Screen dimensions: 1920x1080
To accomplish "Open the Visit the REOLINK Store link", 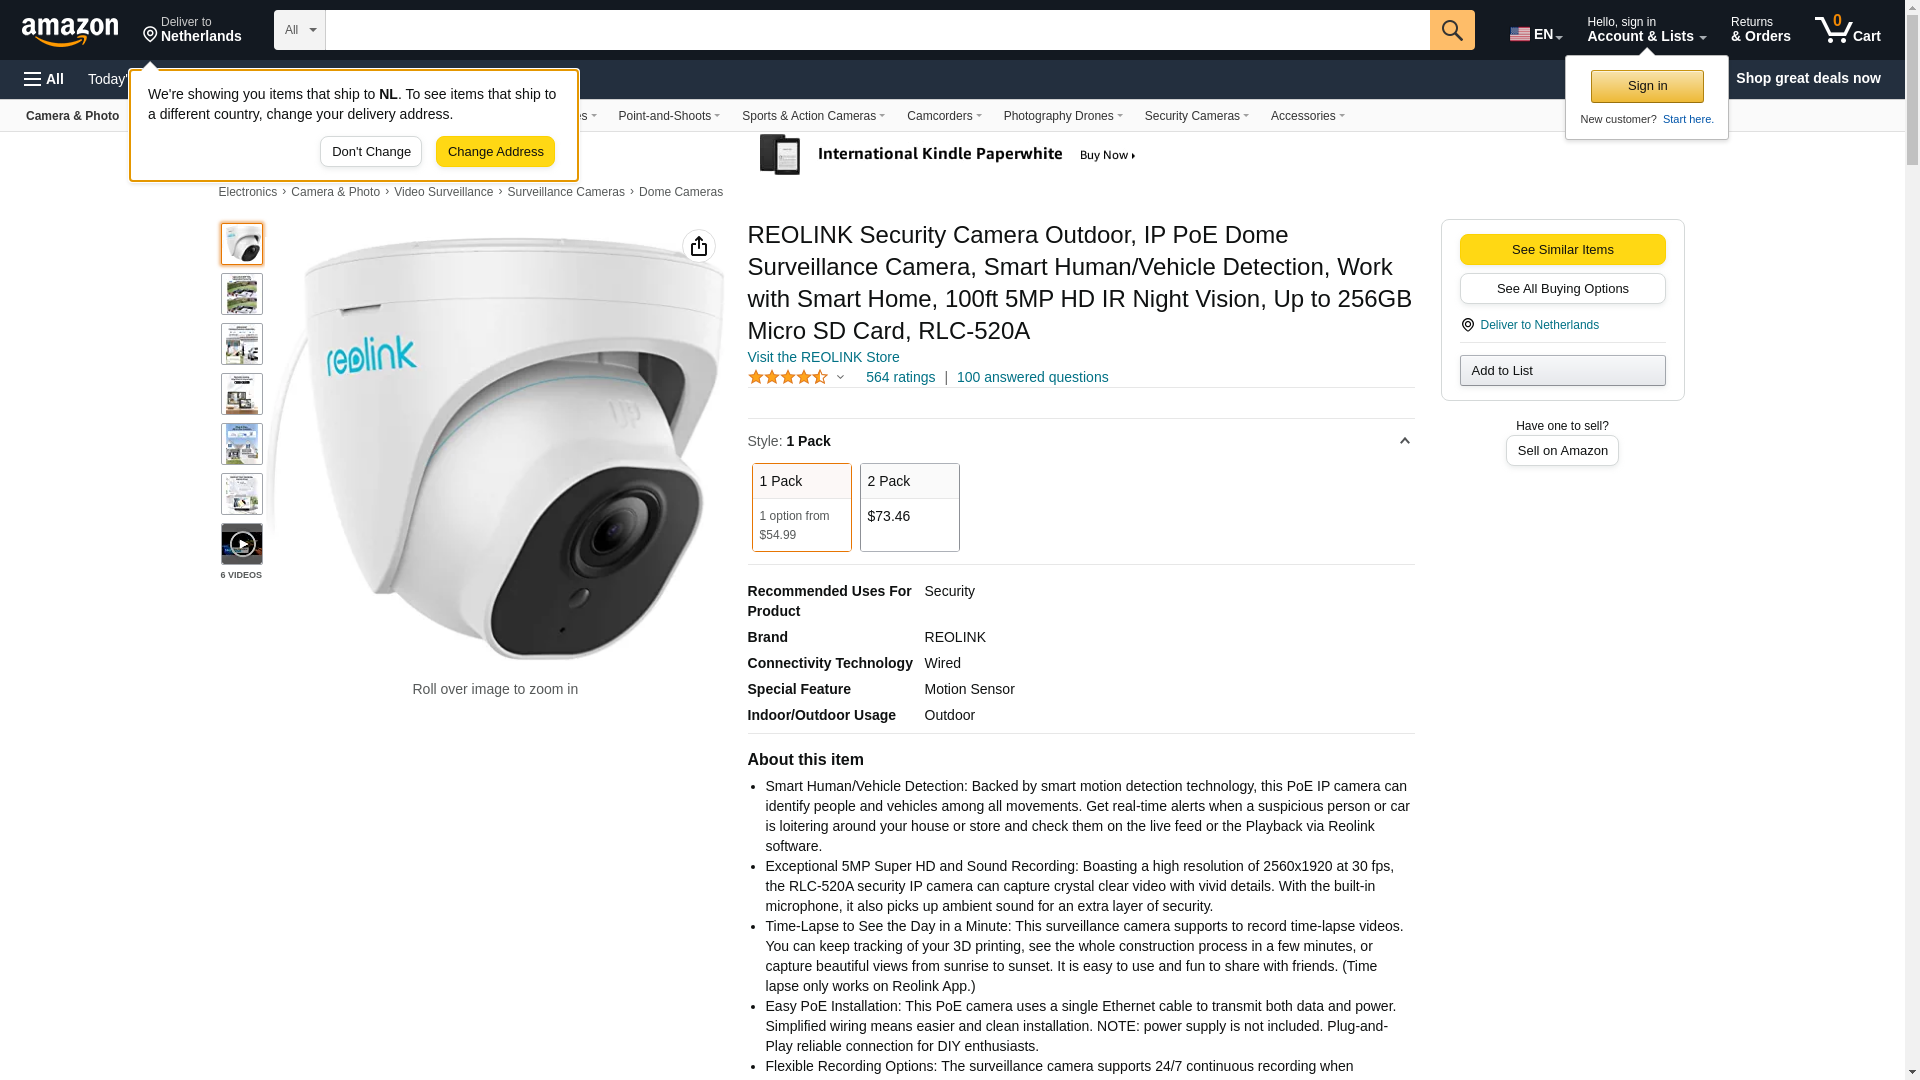I will click(x=823, y=357).
